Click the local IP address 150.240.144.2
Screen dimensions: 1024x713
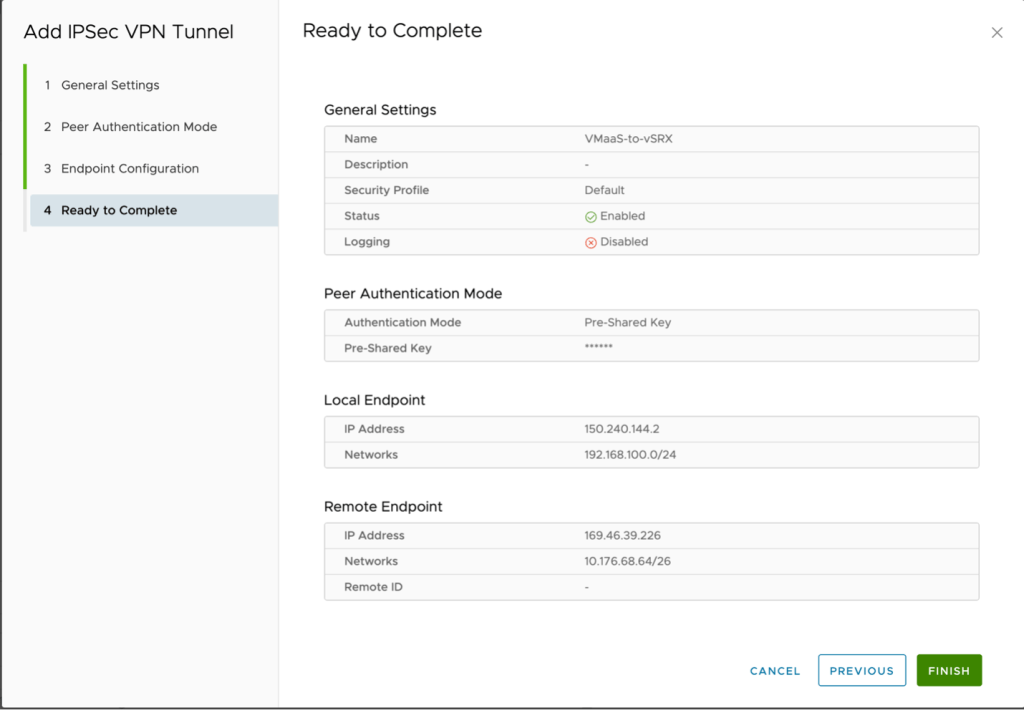(x=621, y=429)
